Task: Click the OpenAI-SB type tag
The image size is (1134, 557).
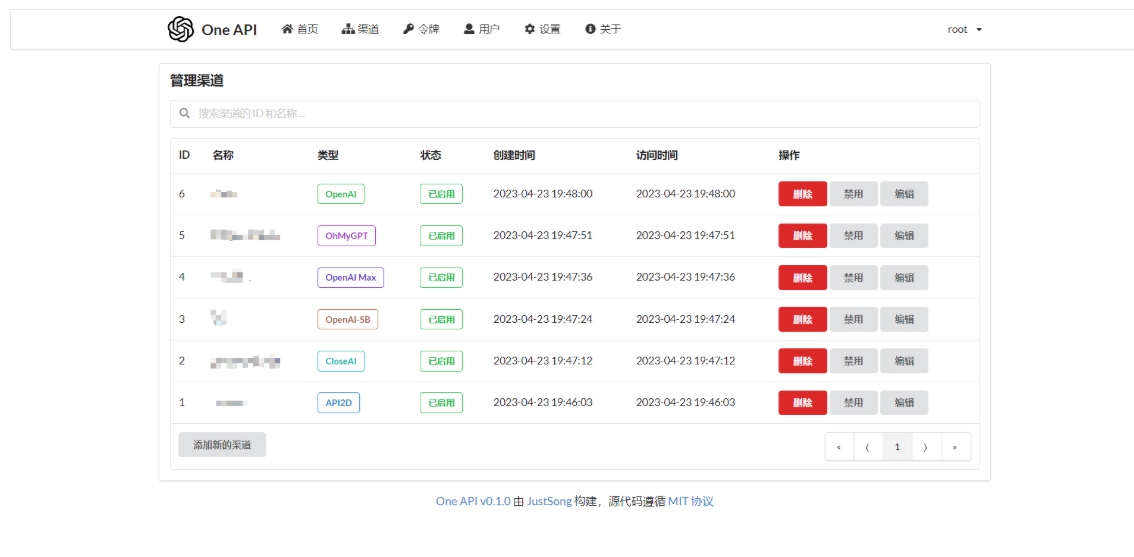Action: pyautogui.click(x=348, y=319)
